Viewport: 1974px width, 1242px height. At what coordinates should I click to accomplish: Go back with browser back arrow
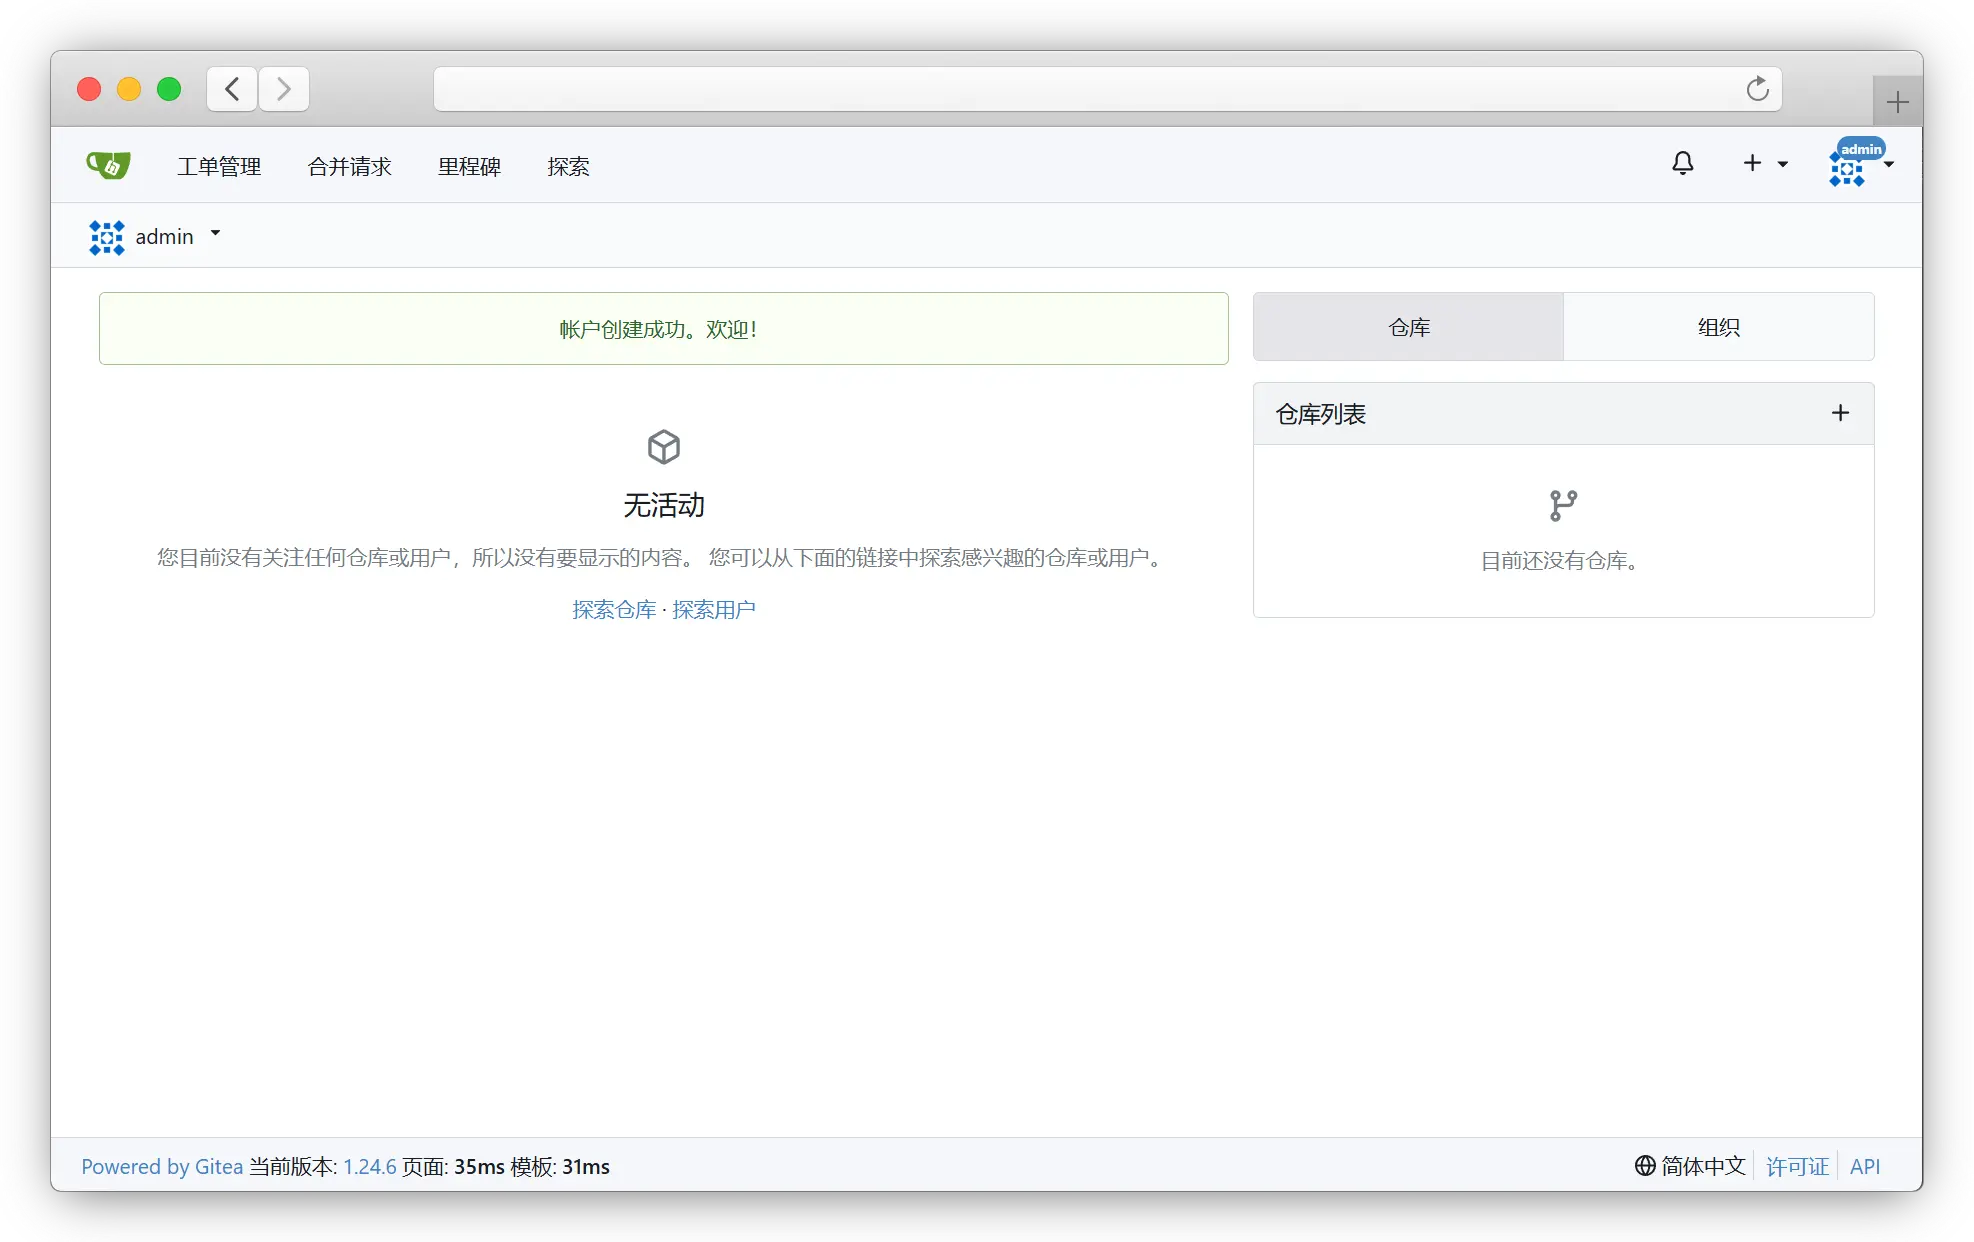click(x=232, y=89)
